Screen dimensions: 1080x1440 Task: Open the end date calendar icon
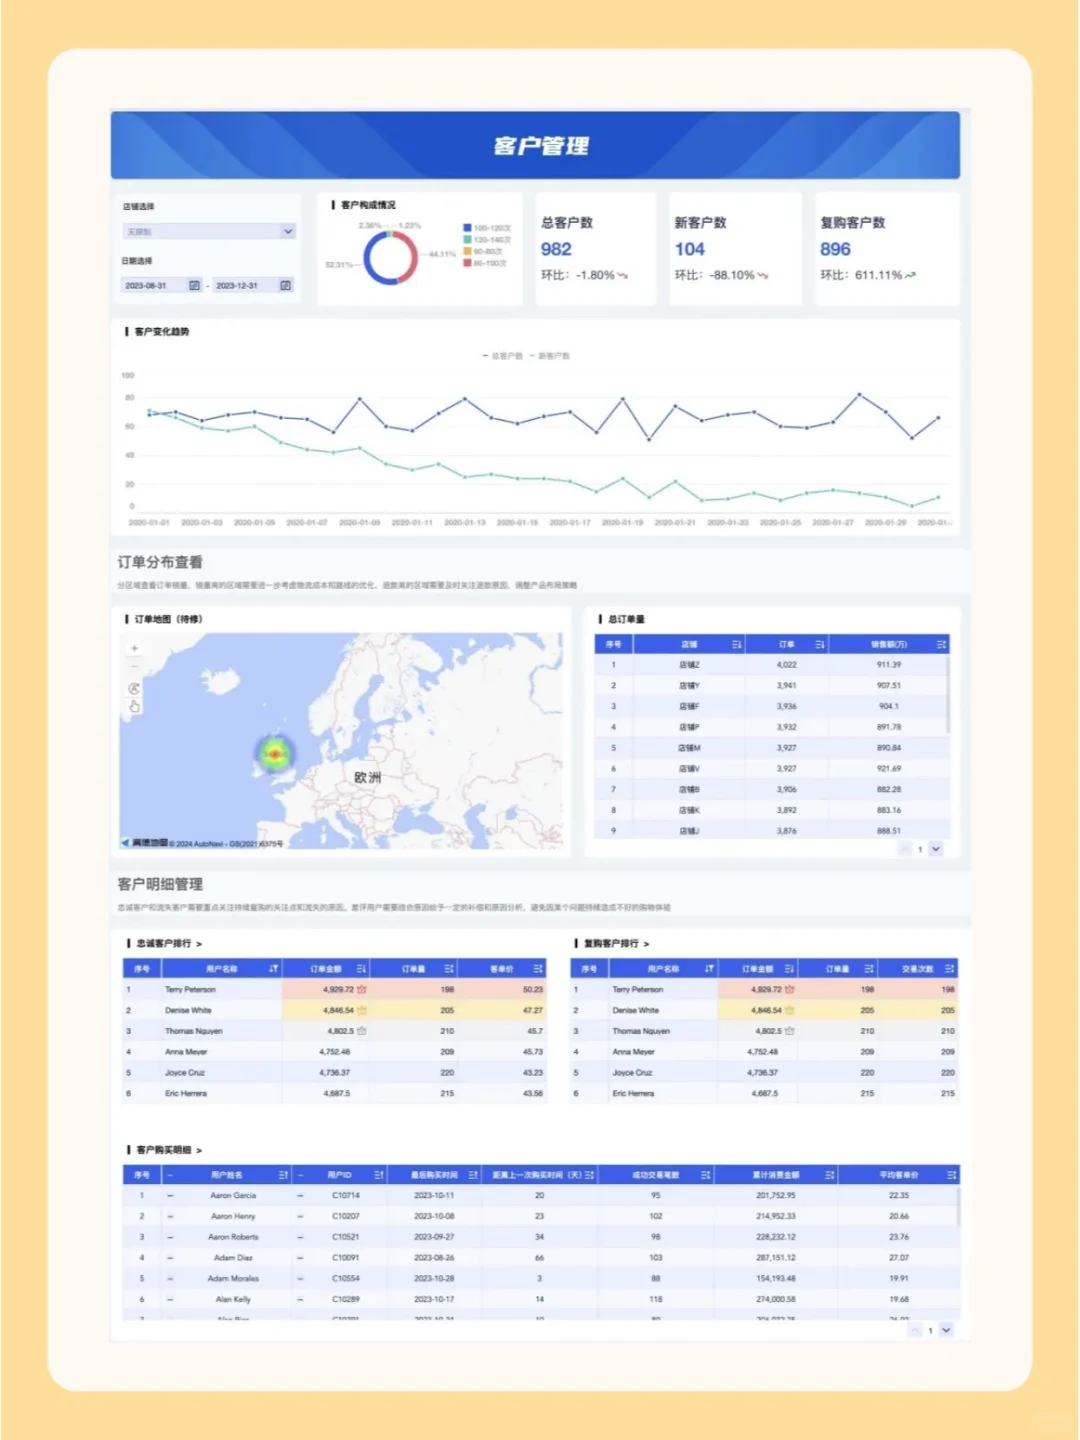[x=285, y=286]
